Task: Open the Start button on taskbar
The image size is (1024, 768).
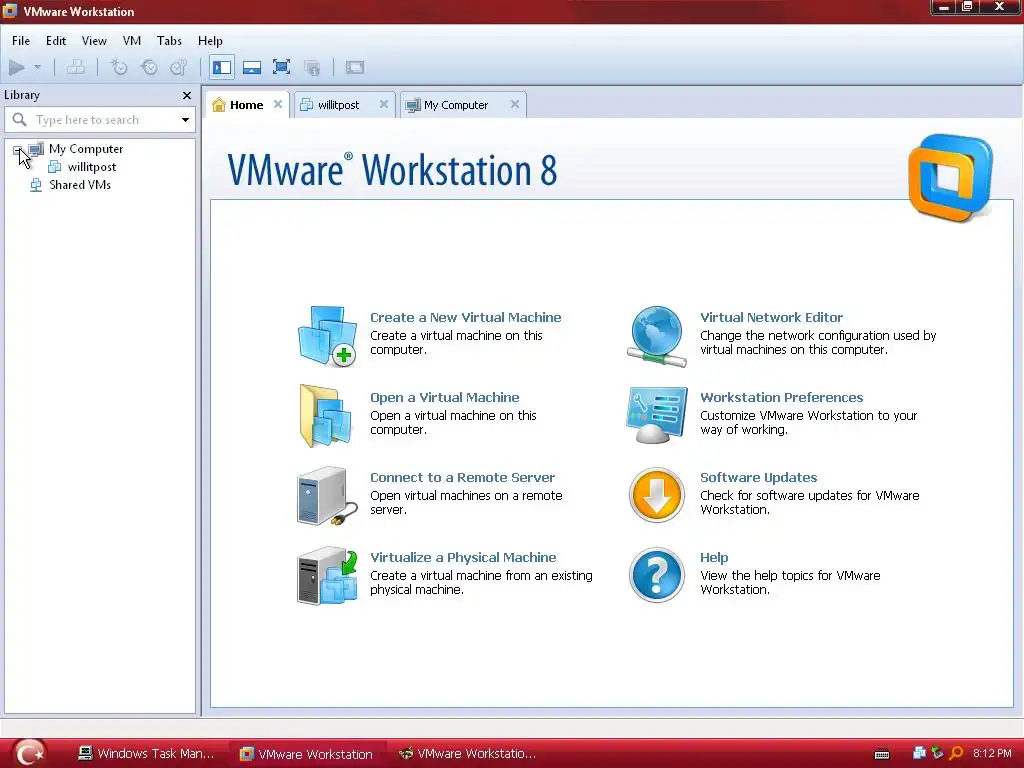Action: 29,753
